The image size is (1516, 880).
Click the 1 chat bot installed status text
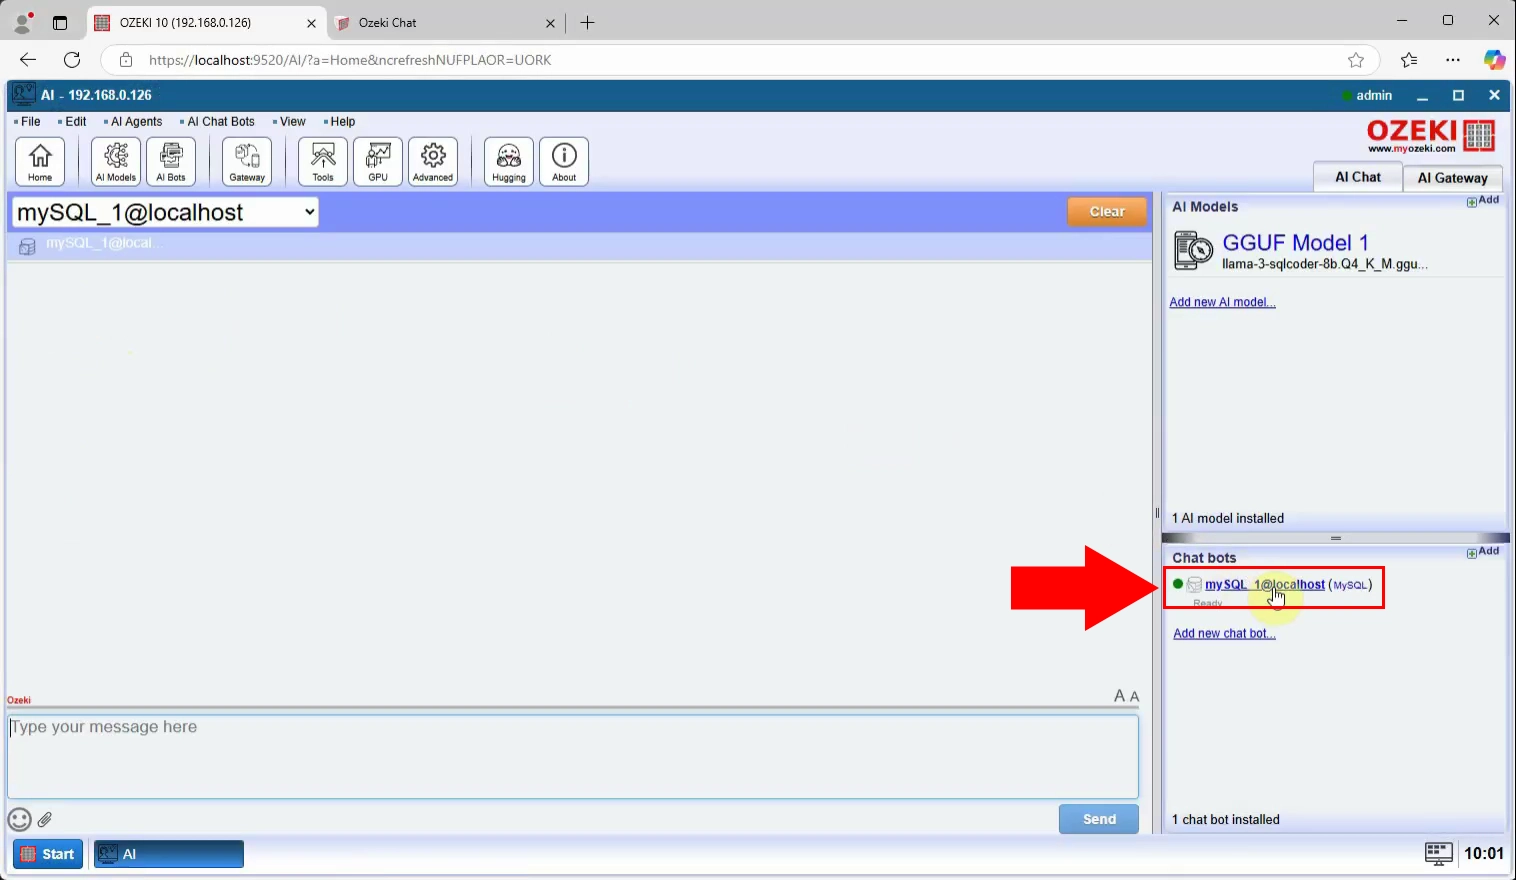[1225, 819]
